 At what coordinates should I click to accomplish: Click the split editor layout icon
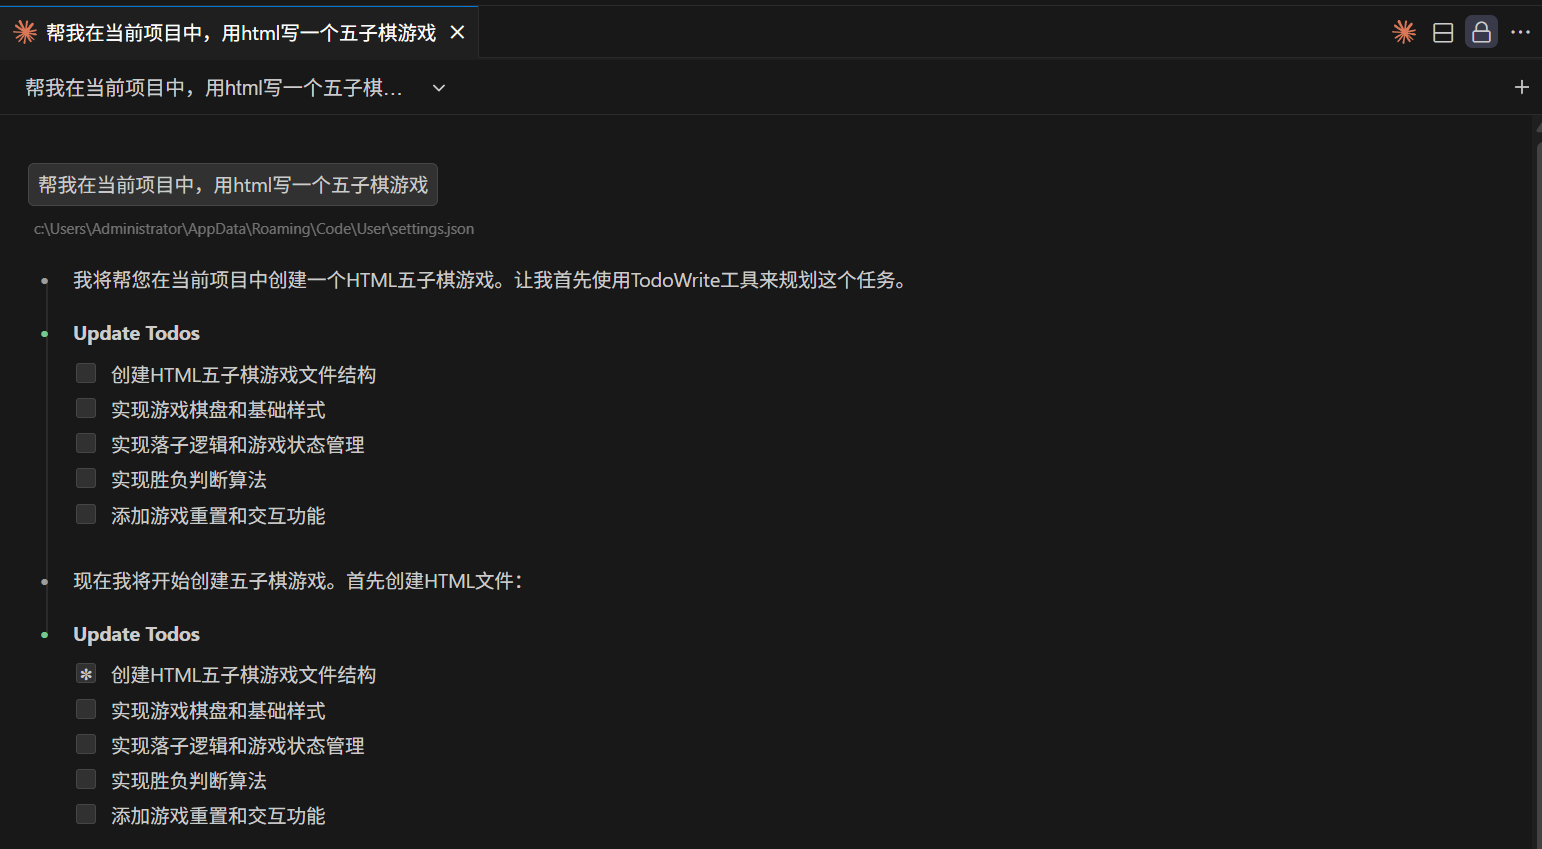point(1443,32)
